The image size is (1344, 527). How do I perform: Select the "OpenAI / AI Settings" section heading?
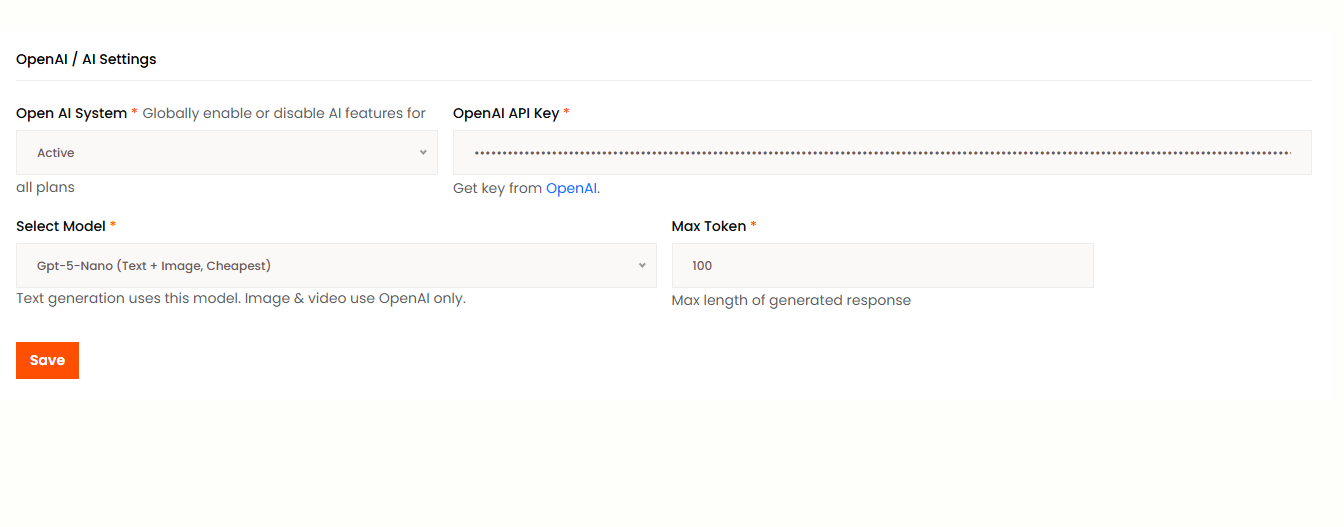(86, 59)
